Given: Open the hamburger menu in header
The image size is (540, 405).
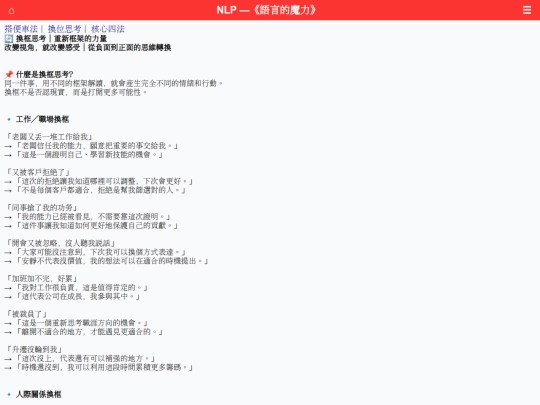Looking at the screenshot, I should pyautogui.click(x=527, y=10).
